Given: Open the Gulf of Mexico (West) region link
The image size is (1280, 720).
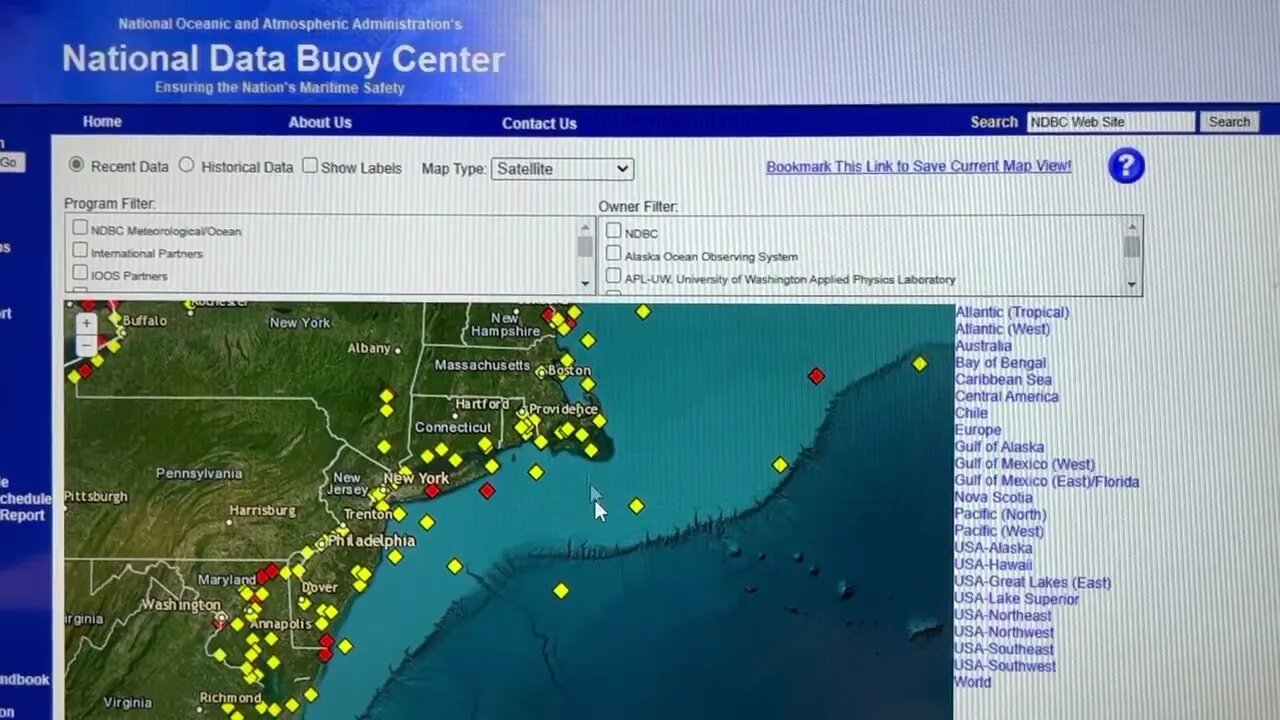Looking at the screenshot, I should (1024, 464).
